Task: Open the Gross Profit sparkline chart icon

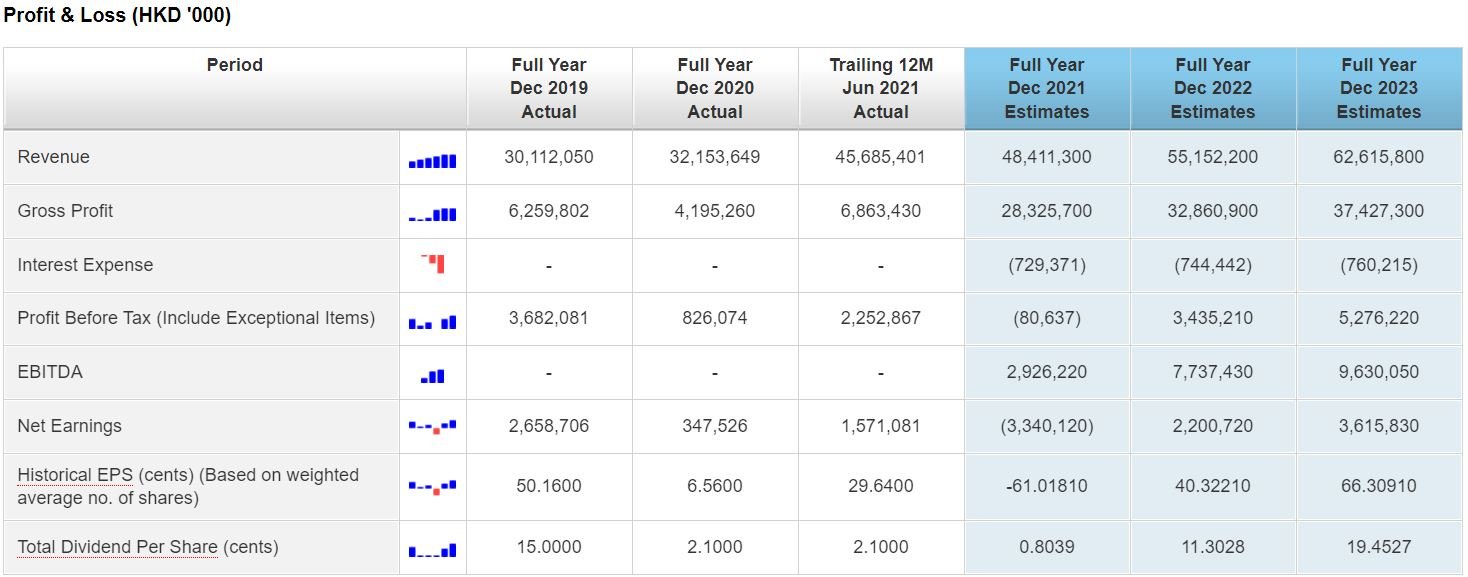Action: [x=432, y=215]
